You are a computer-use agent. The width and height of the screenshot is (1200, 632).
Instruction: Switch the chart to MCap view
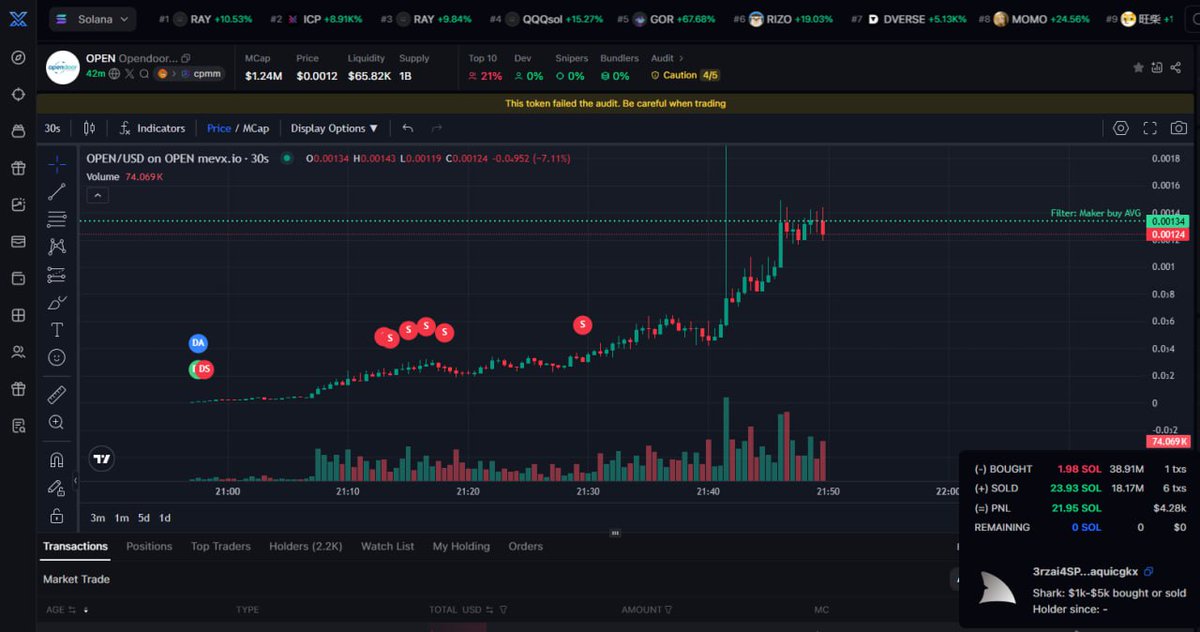(x=256, y=128)
